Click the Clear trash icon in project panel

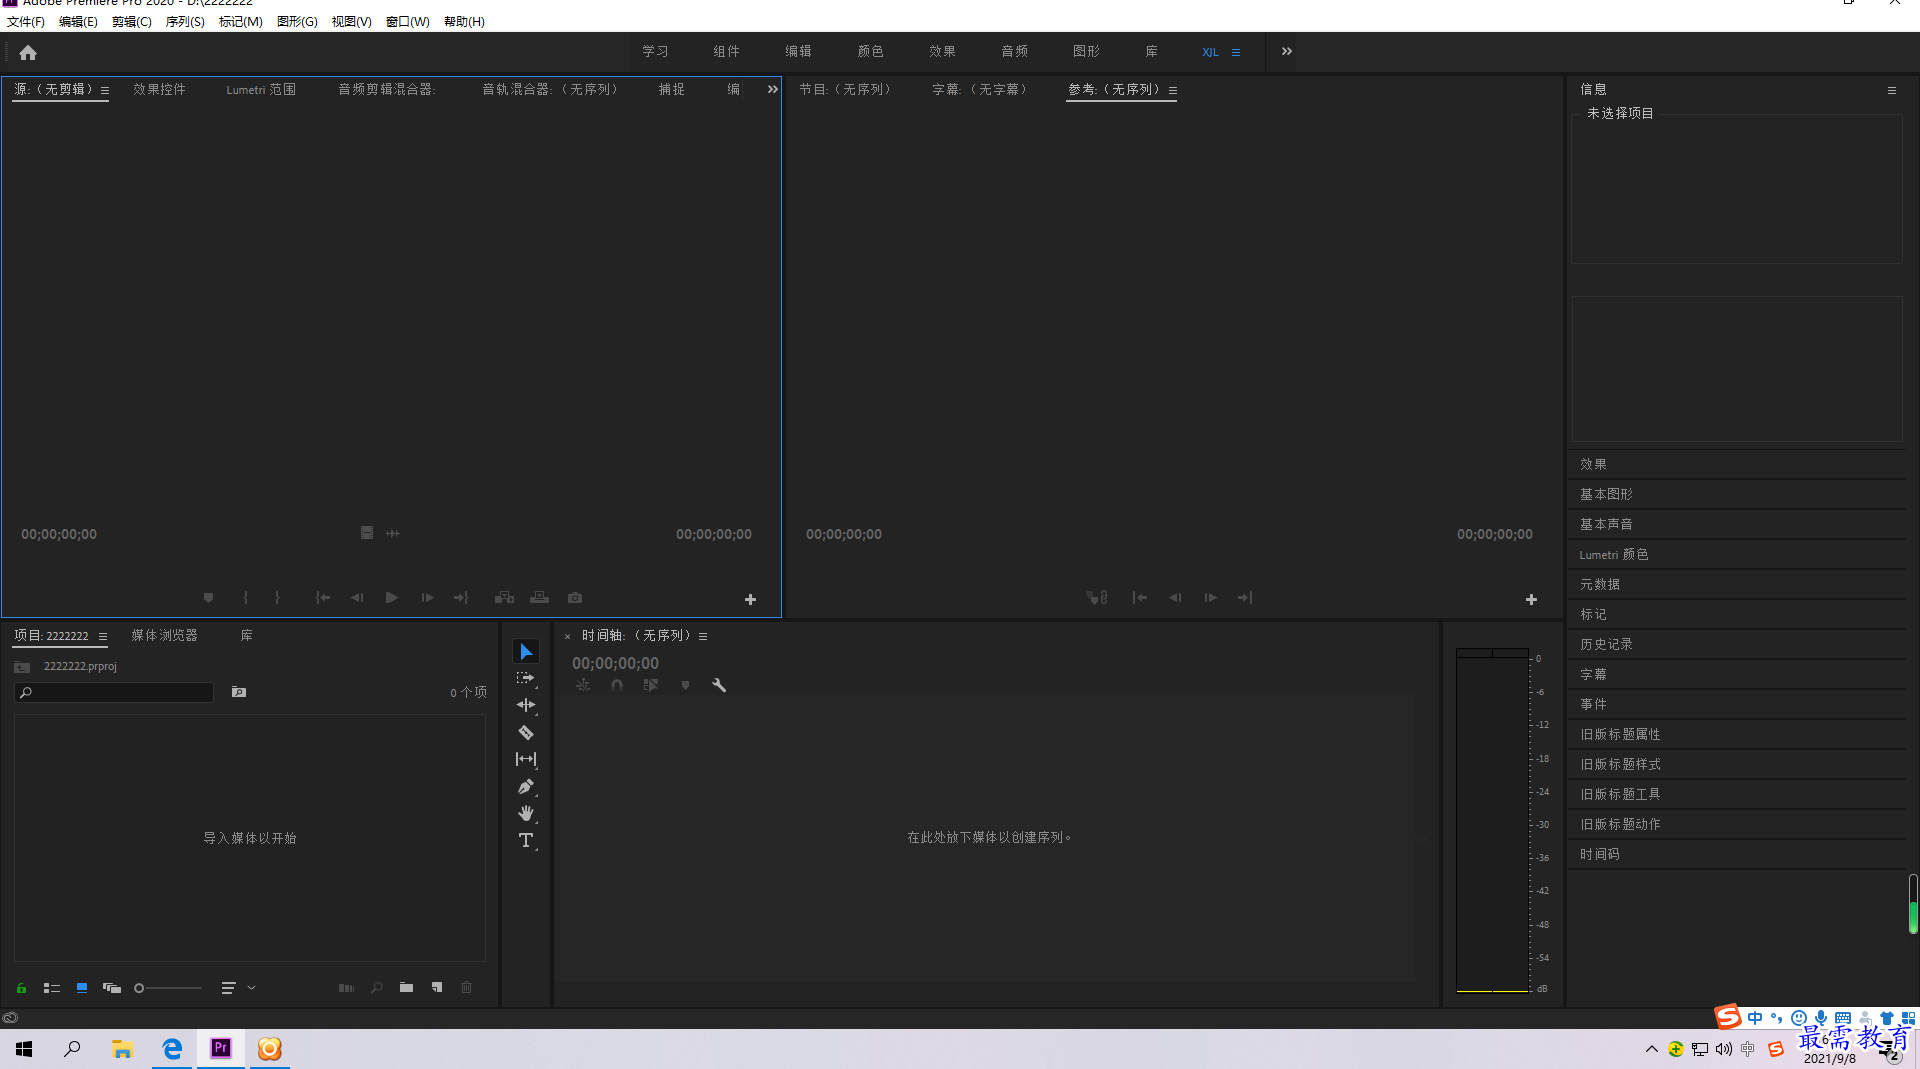(x=466, y=988)
